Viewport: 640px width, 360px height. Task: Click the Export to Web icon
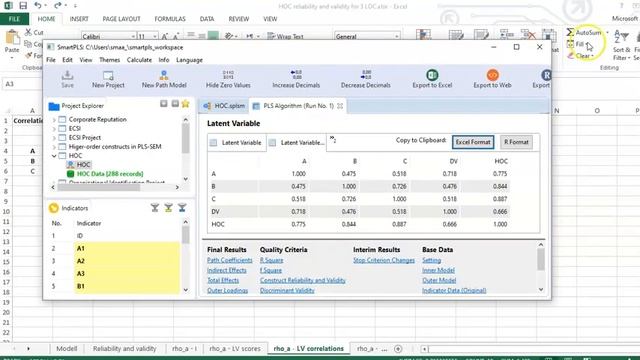coord(492,75)
